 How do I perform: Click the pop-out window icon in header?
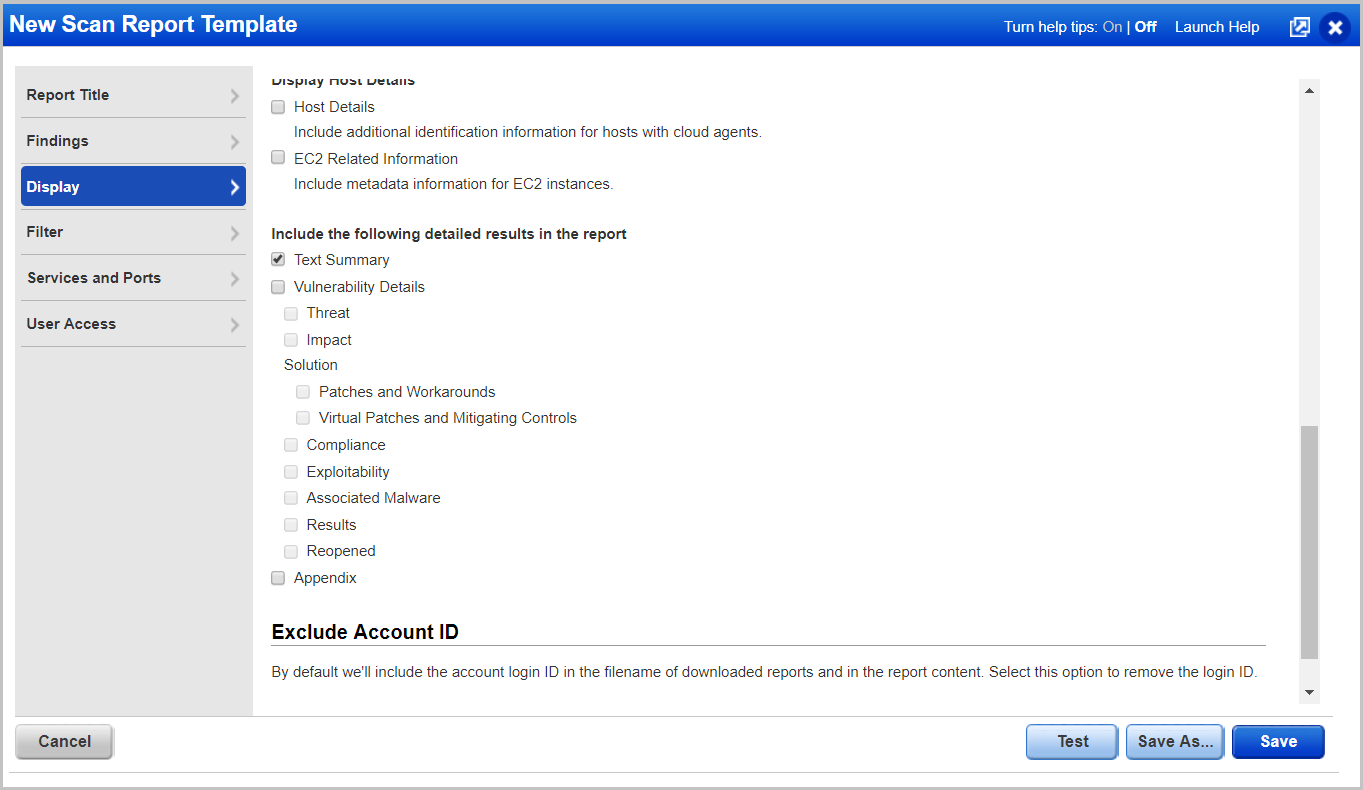pos(1299,27)
